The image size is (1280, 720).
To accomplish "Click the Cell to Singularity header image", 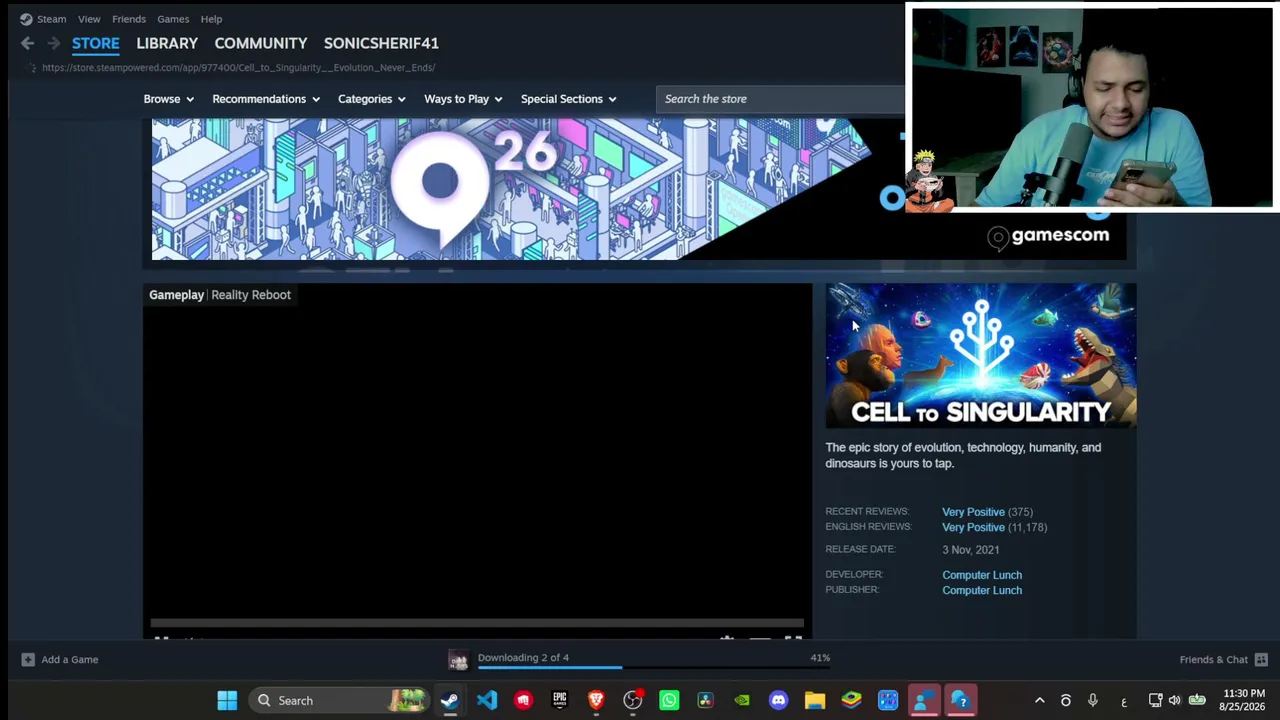I will [x=981, y=355].
